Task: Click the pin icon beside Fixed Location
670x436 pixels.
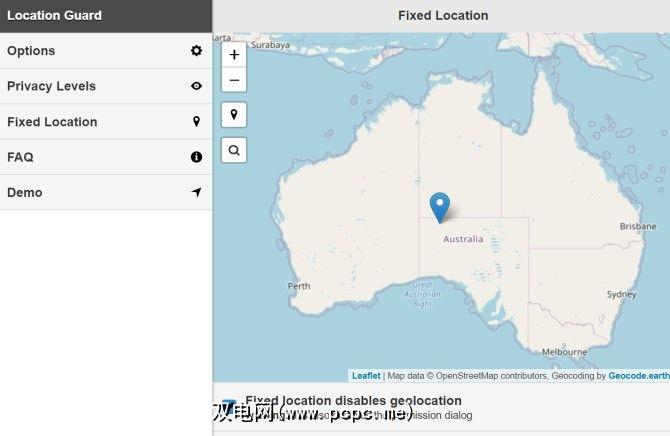Action: tap(196, 121)
